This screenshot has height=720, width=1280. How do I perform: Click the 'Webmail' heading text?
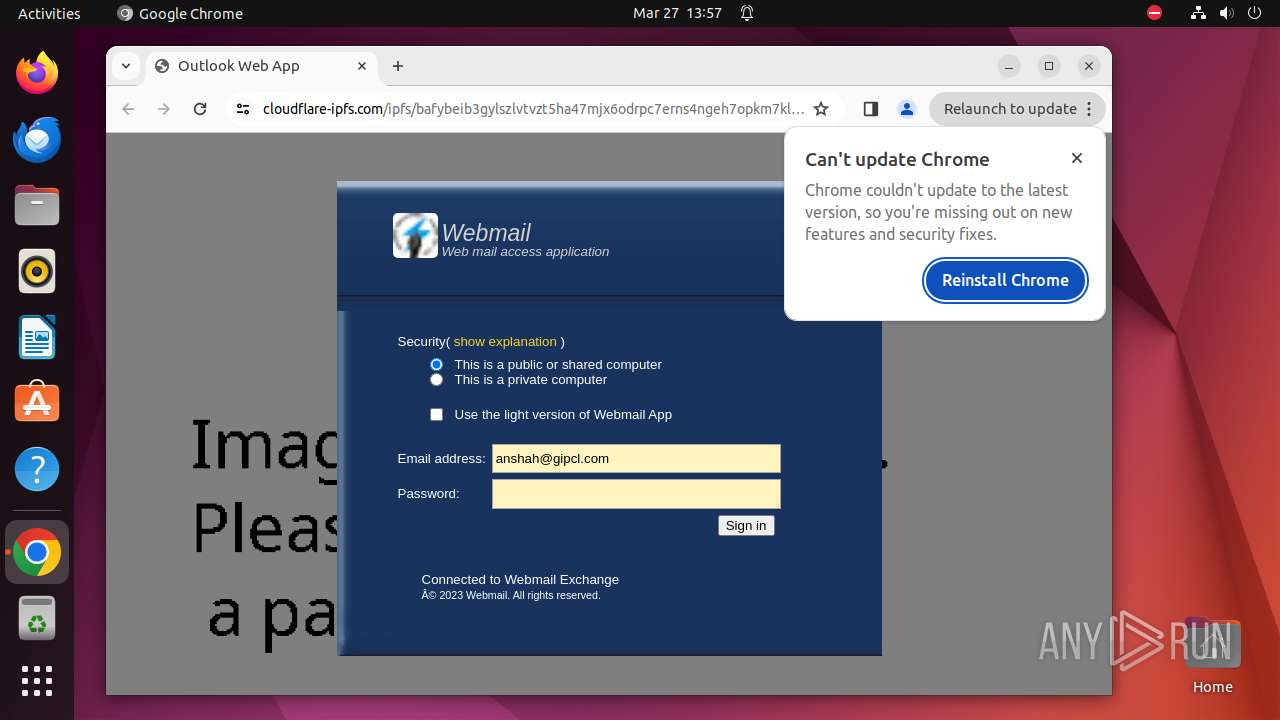pos(486,233)
